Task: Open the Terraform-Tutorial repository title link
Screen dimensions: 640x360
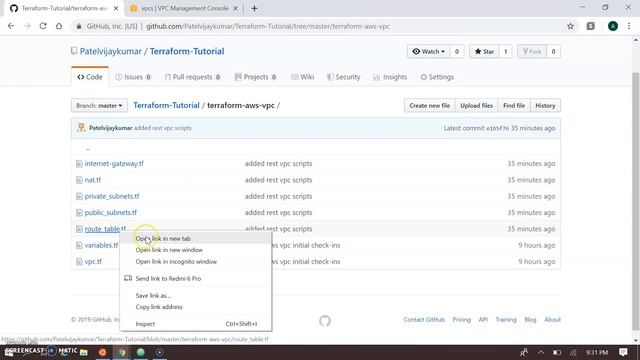Action: [187, 51]
